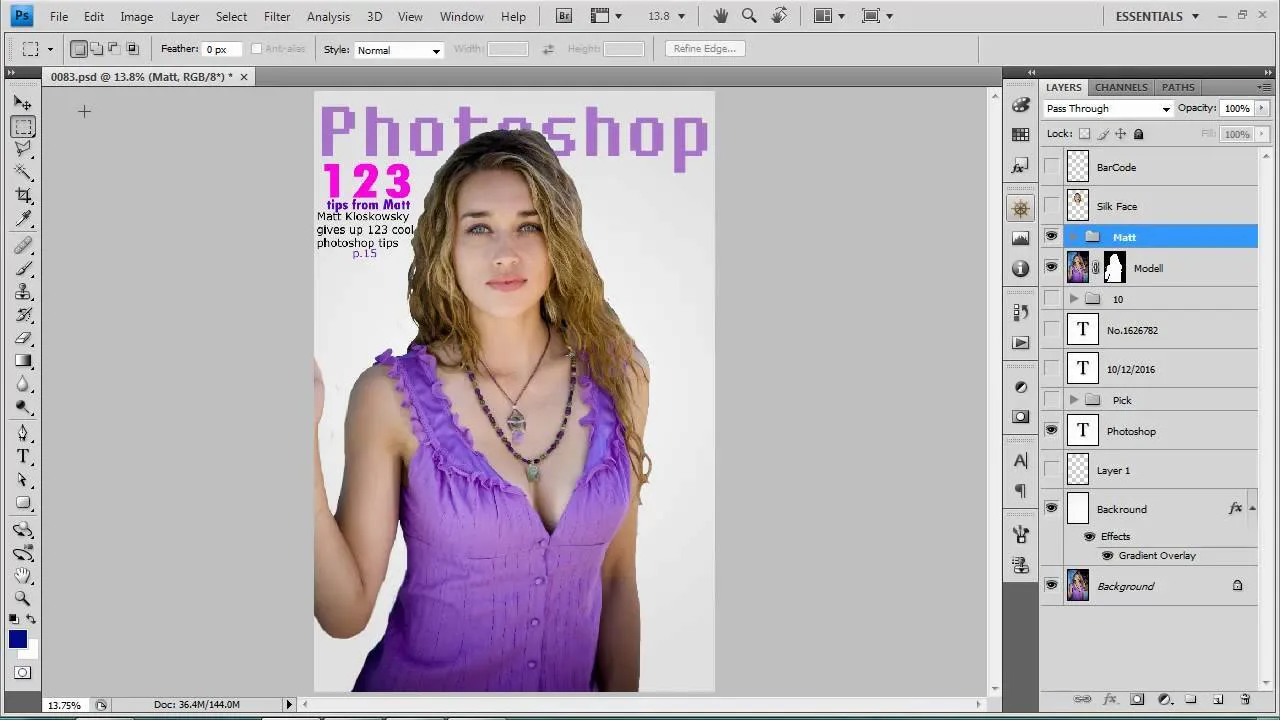1280x720 pixels.
Task: Open the Layer menu
Action: click(185, 17)
